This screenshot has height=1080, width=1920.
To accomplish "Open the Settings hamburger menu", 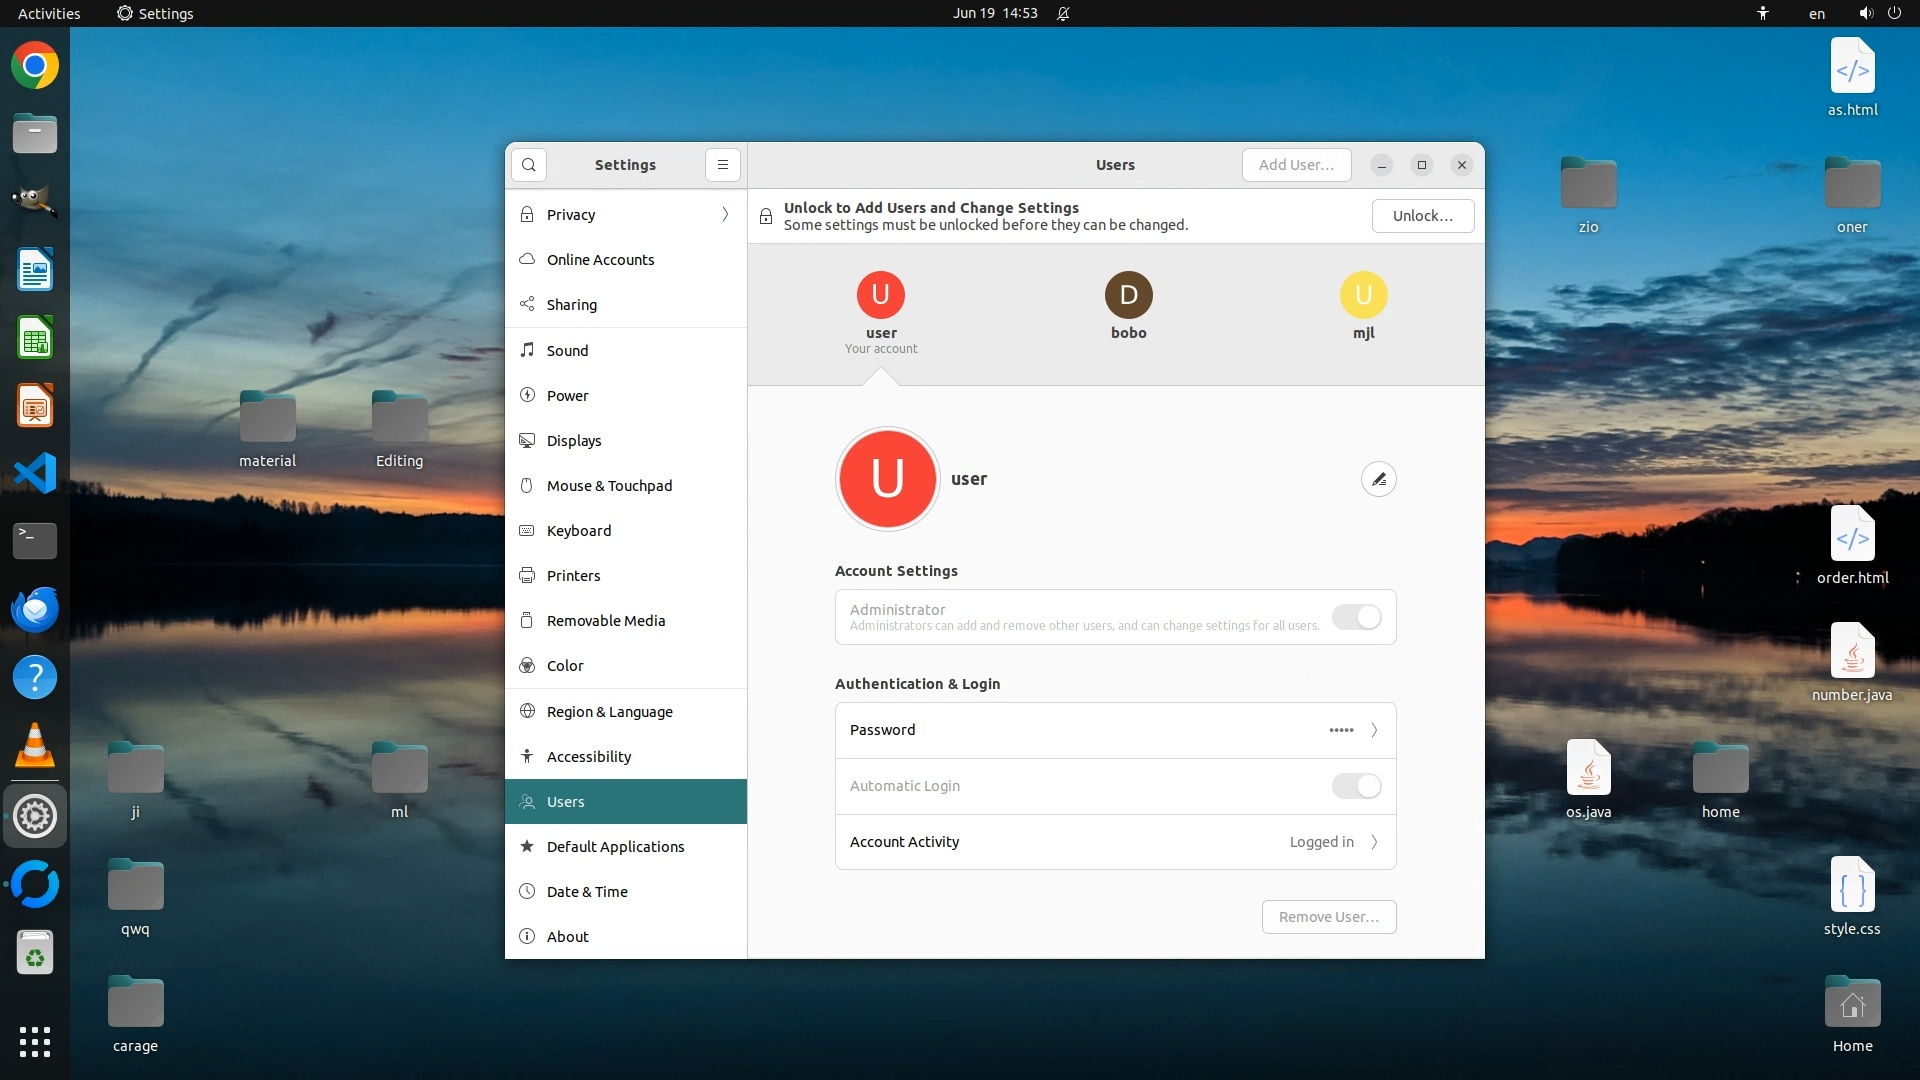I will coord(722,165).
